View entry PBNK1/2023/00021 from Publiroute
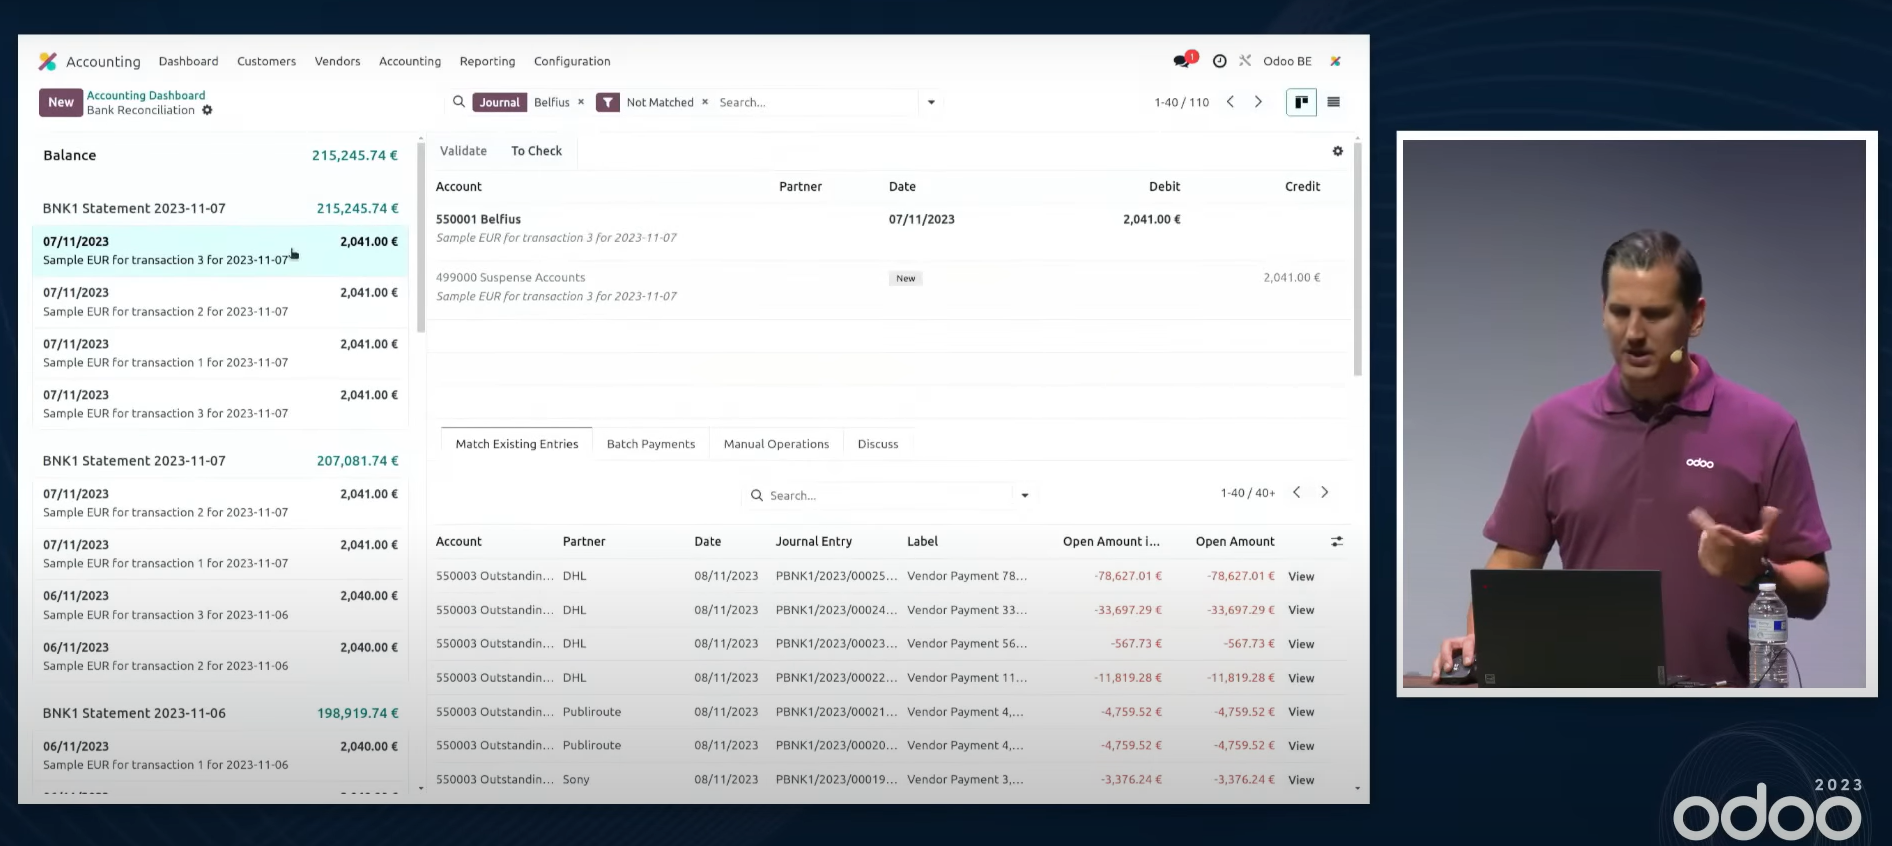The height and width of the screenshot is (846, 1892). pyautogui.click(x=1301, y=712)
